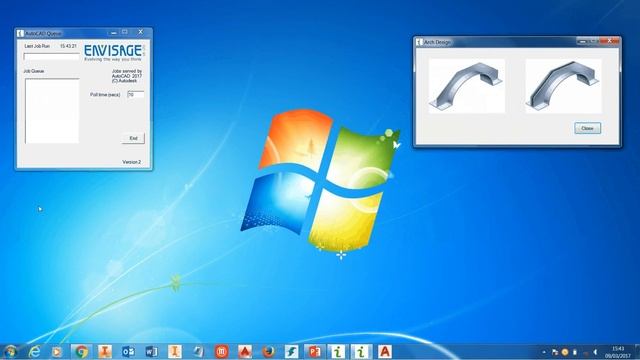Open the volume speaker tray icon

(x=596, y=352)
